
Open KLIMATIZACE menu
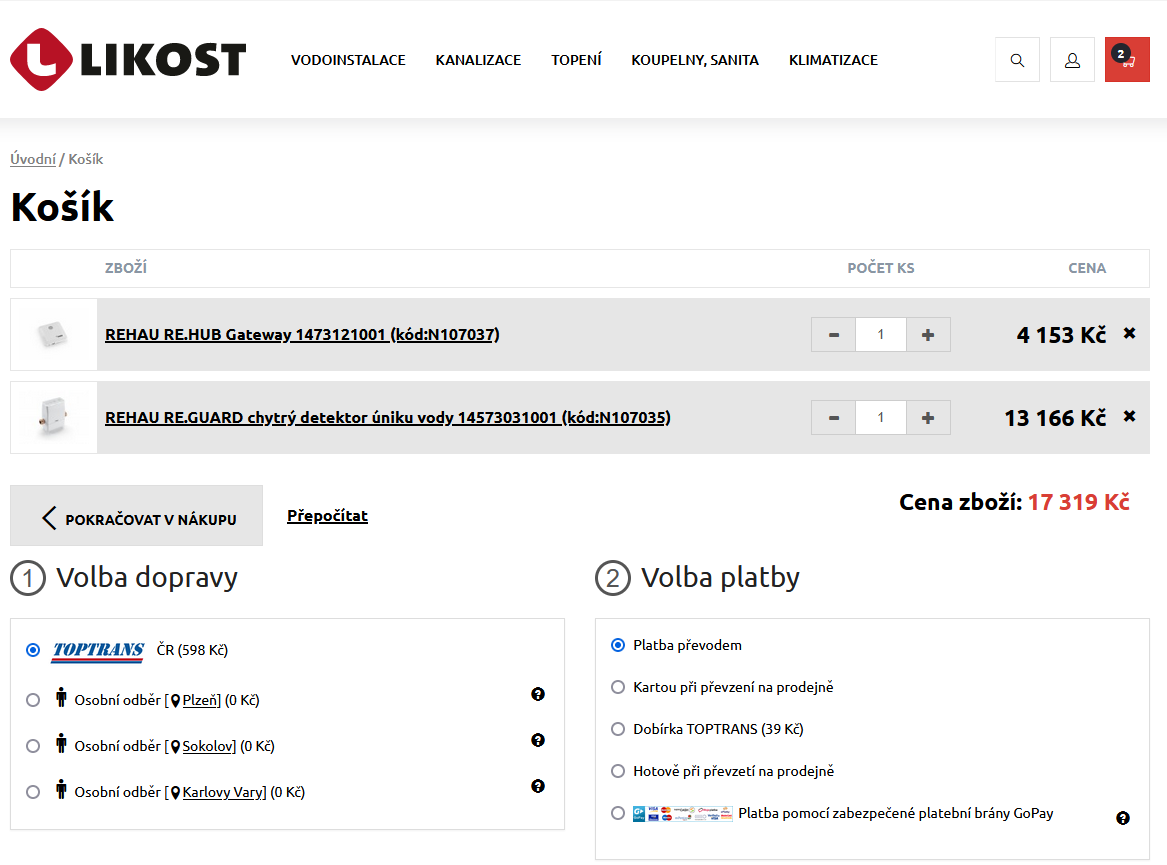tap(834, 60)
